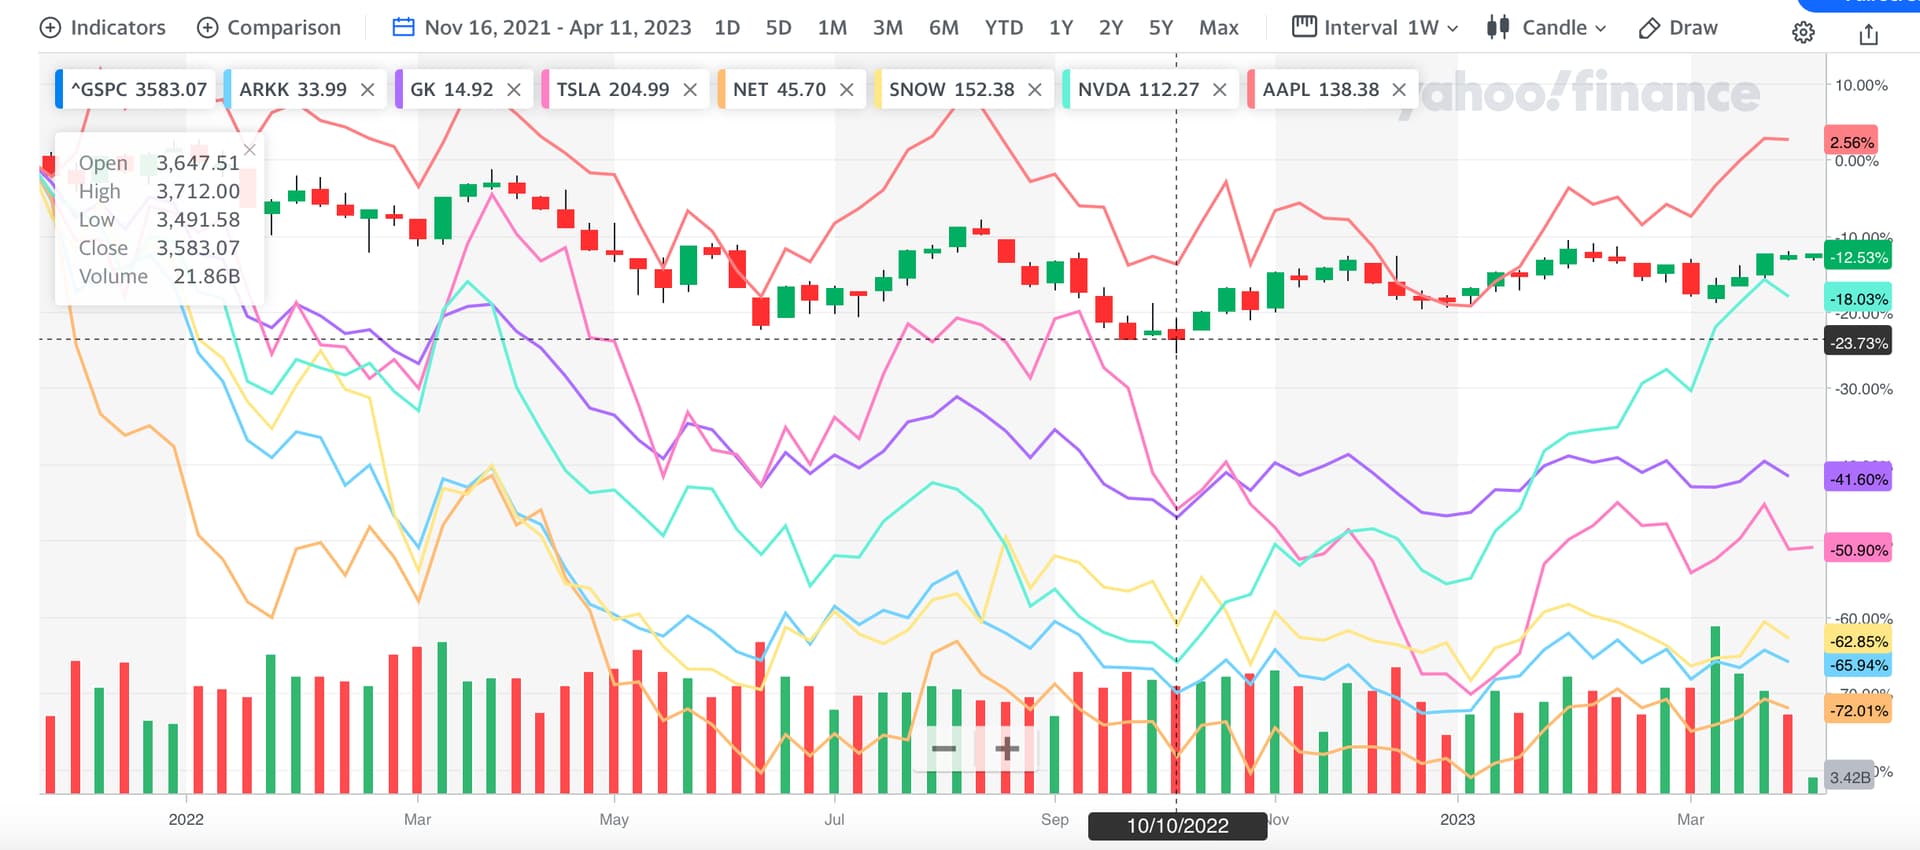Remove NVDA comparison
The width and height of the screenshot is (1920, 850).
point(1220,90)
